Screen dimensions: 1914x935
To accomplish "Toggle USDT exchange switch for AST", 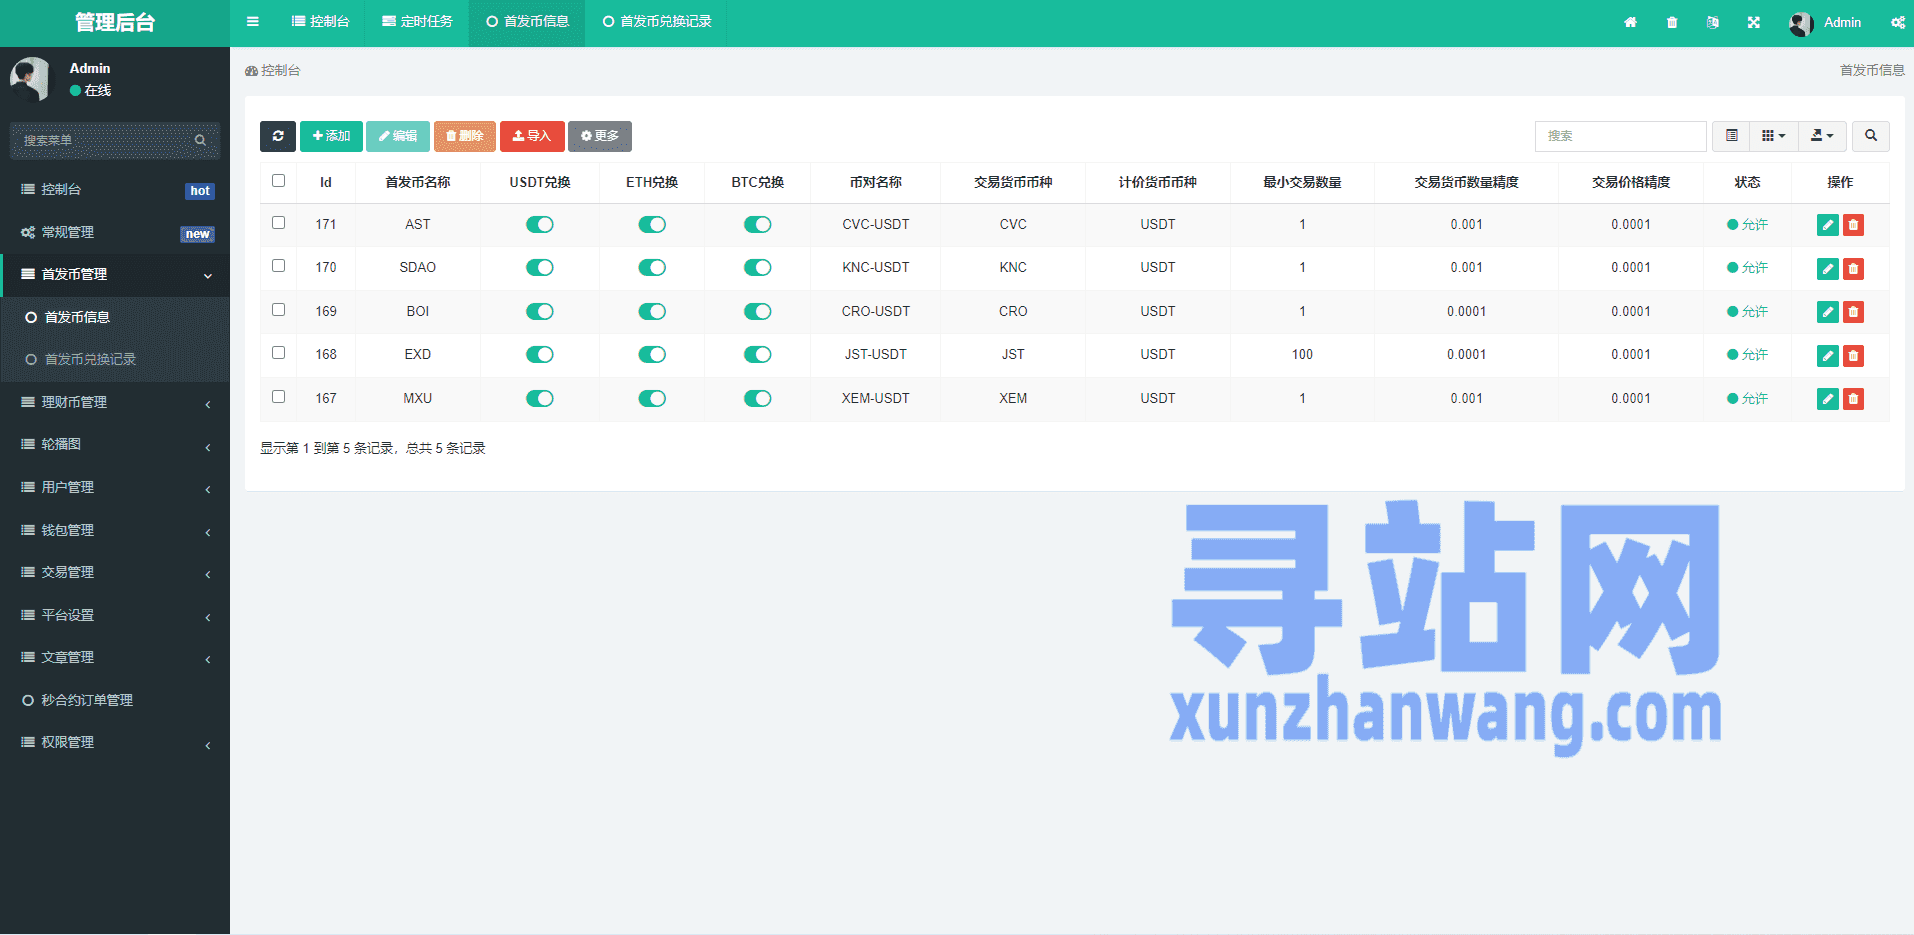I will (x=540, y=225).
